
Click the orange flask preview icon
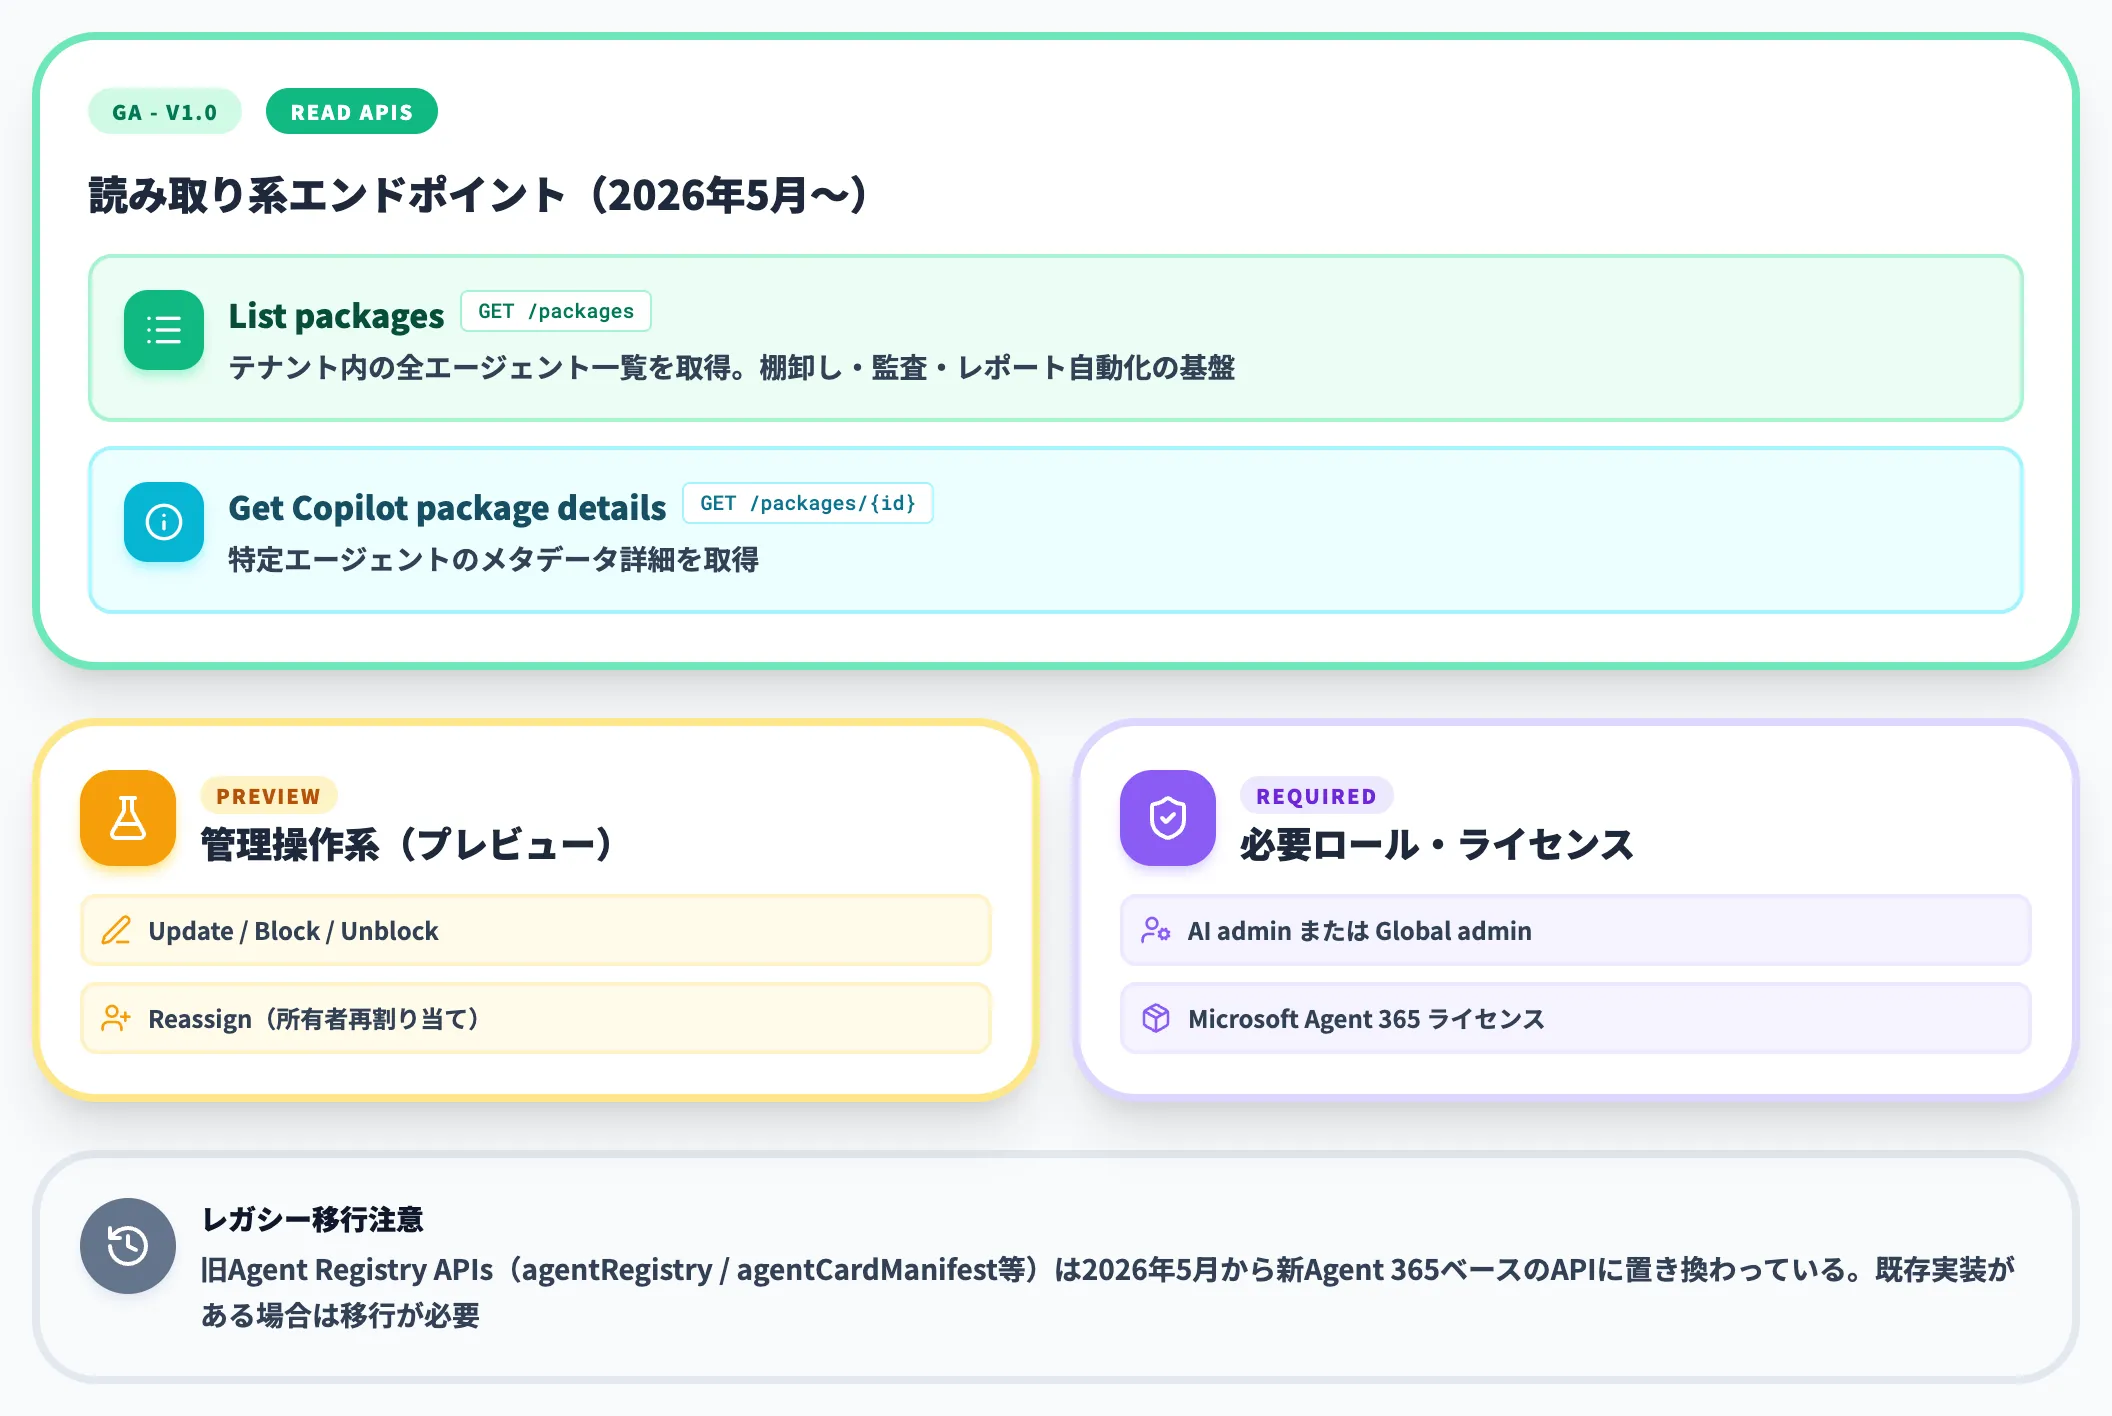coord(128,818)
